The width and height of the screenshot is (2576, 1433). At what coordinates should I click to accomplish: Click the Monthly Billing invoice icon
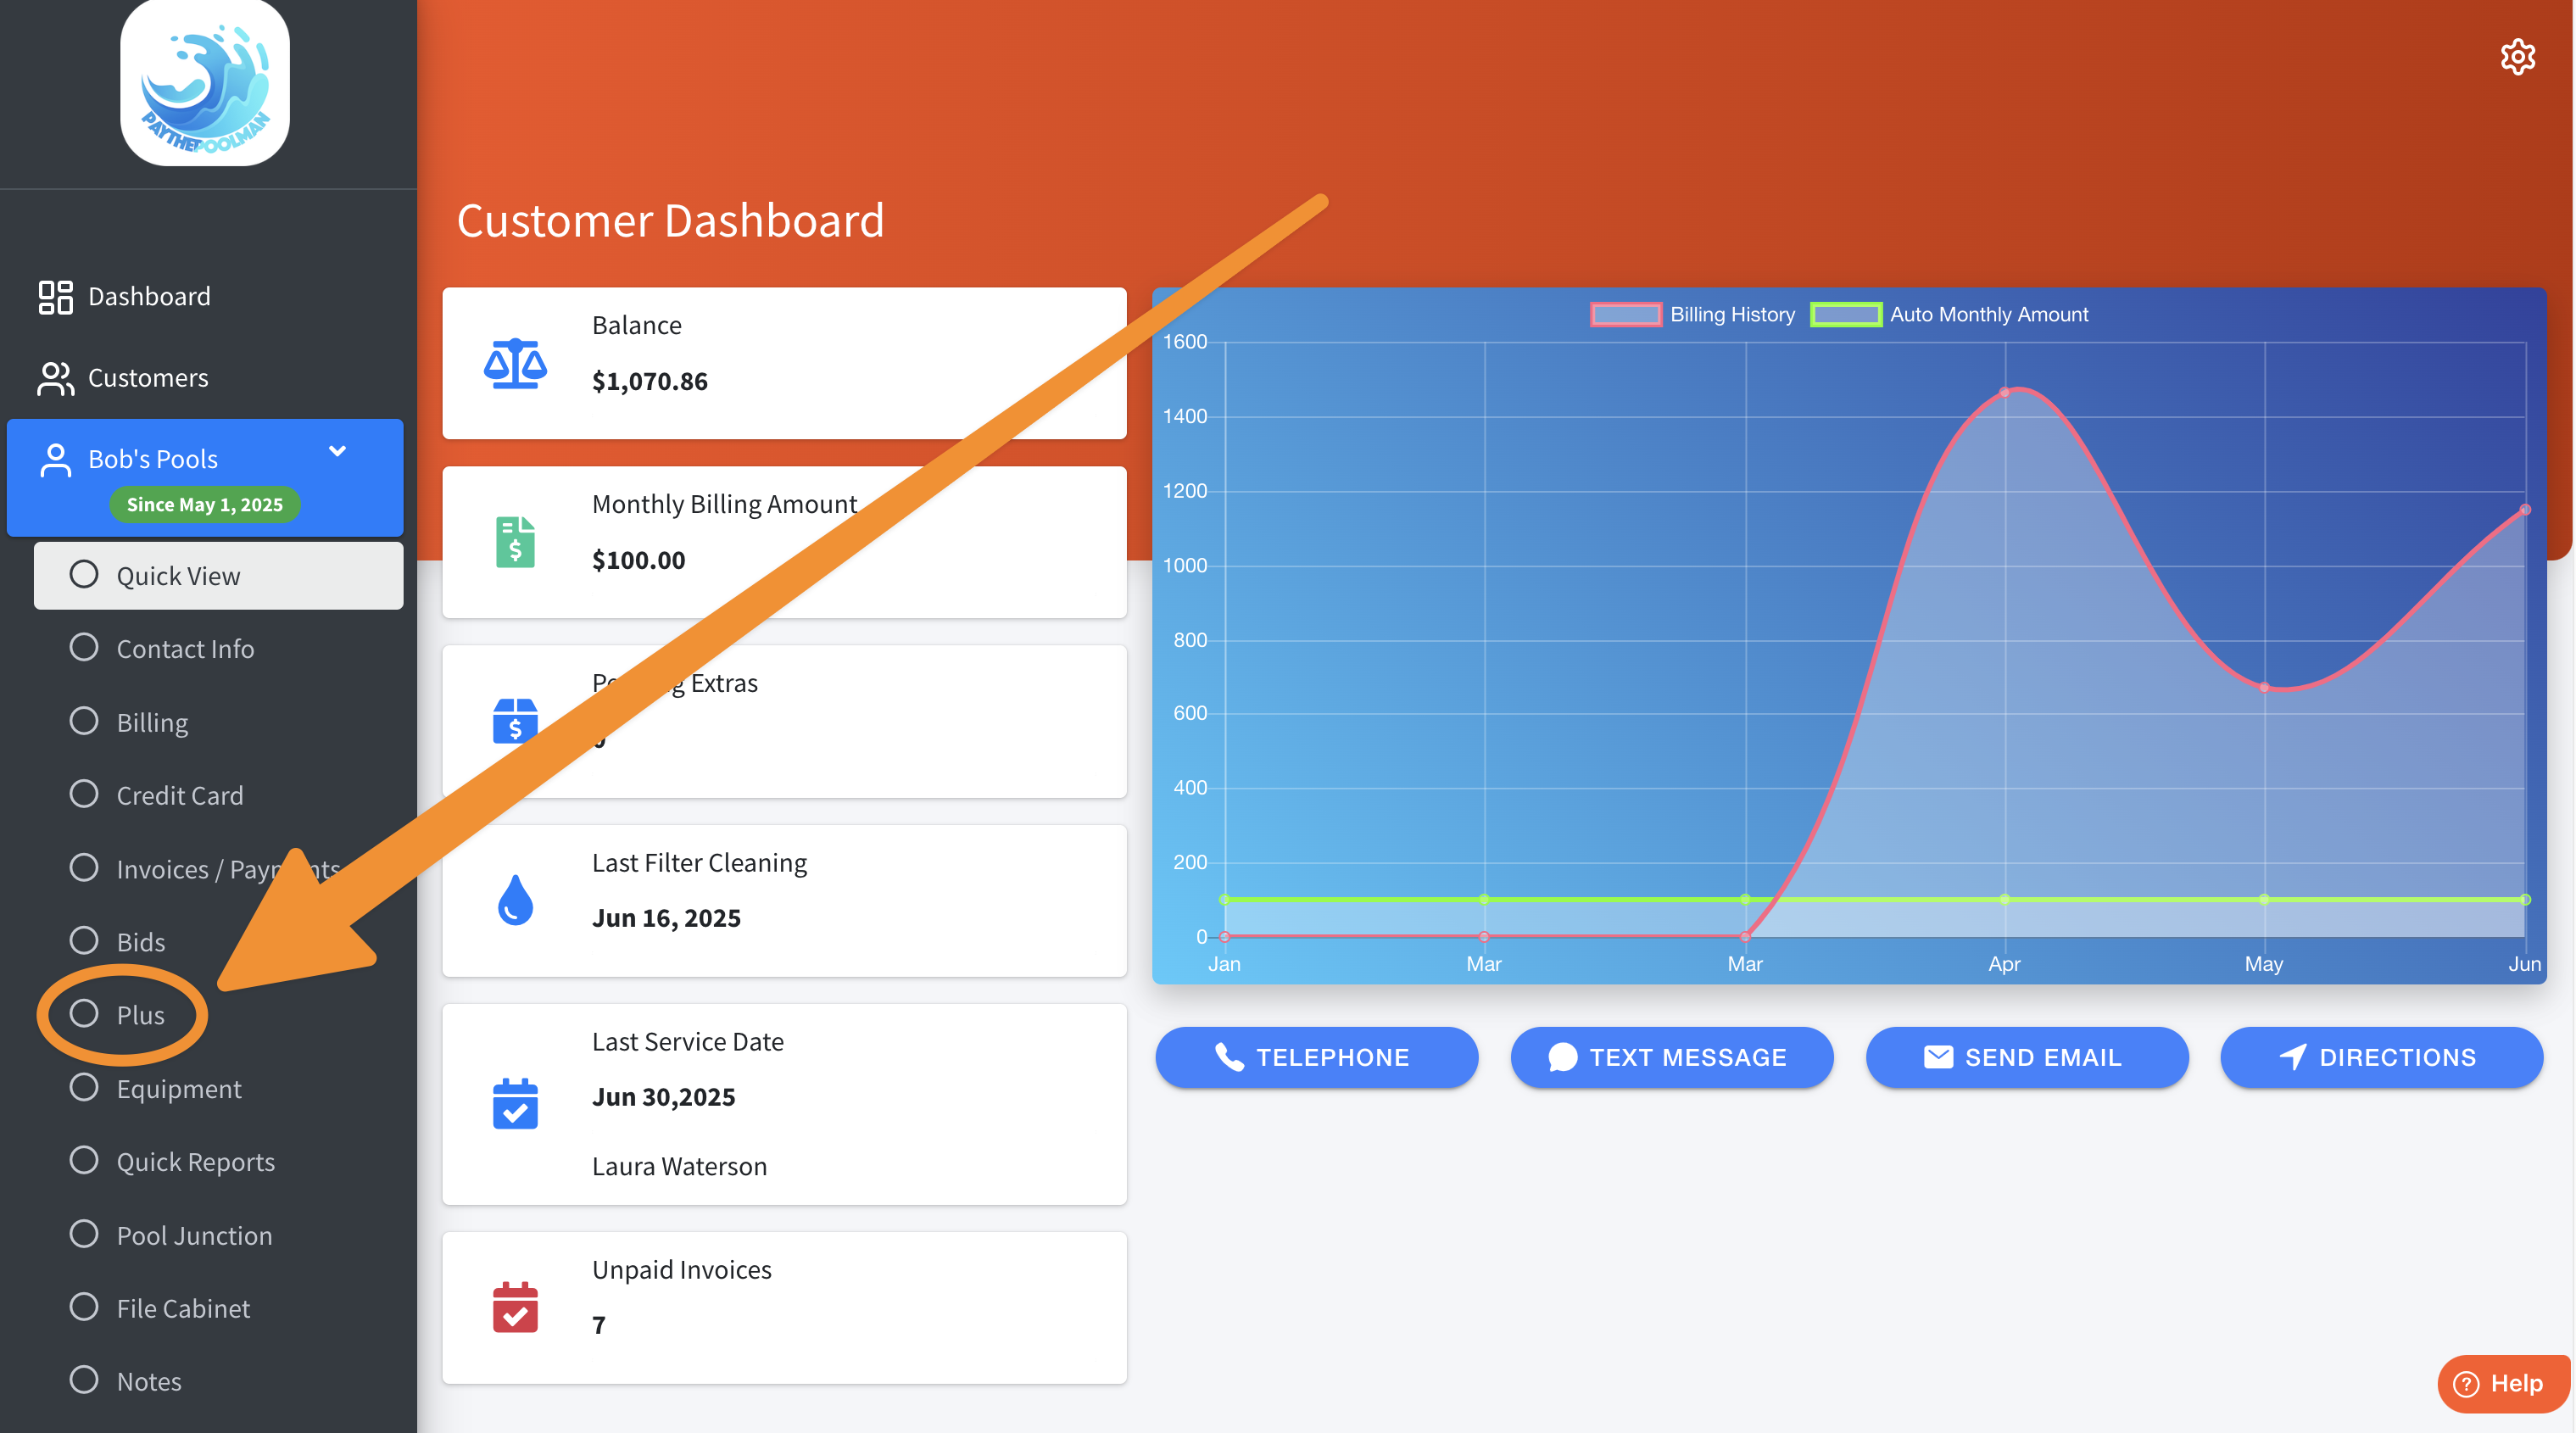click(x=515, y=542)
